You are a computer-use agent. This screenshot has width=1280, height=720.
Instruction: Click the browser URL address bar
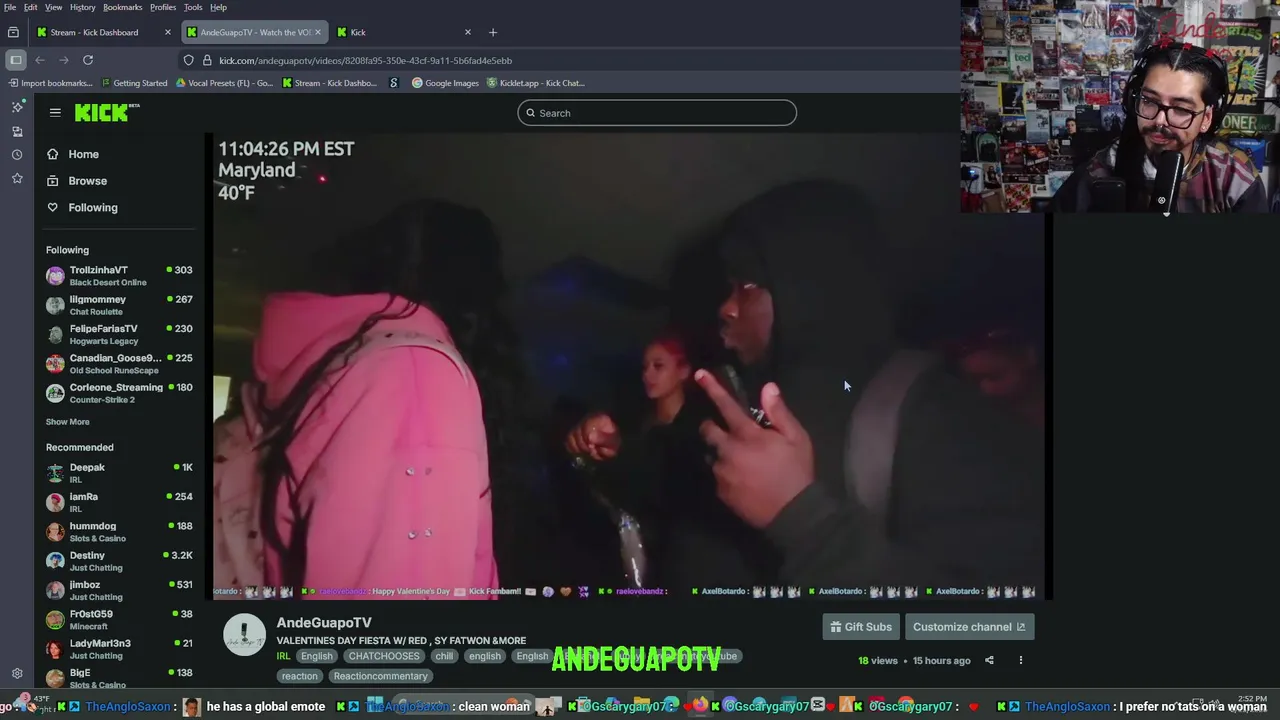(560, 60)
